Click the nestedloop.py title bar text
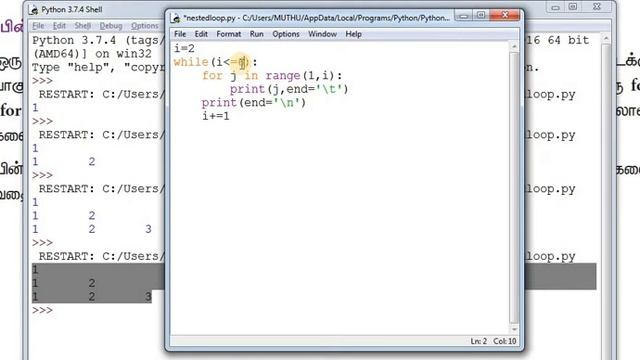Screen dimensions: 640x360 [x=316, y=18]
